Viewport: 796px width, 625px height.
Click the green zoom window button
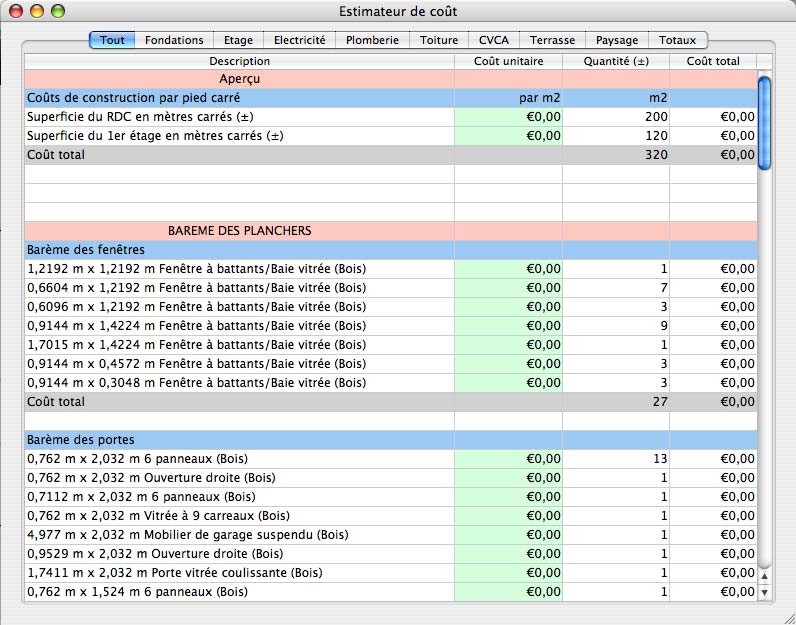click(57, 11)
